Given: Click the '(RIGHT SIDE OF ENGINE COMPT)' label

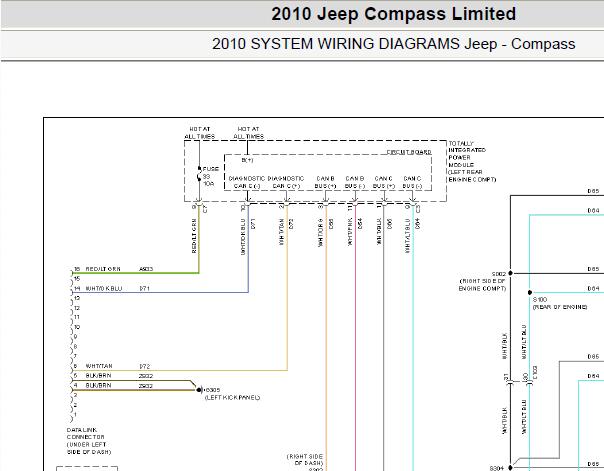Looking at the screenshot, I should pos(482,285).
